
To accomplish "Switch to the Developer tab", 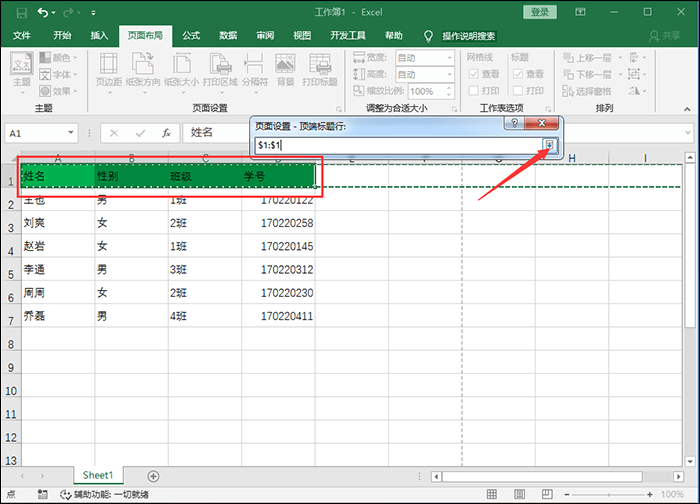I will [x=348, y=36].
